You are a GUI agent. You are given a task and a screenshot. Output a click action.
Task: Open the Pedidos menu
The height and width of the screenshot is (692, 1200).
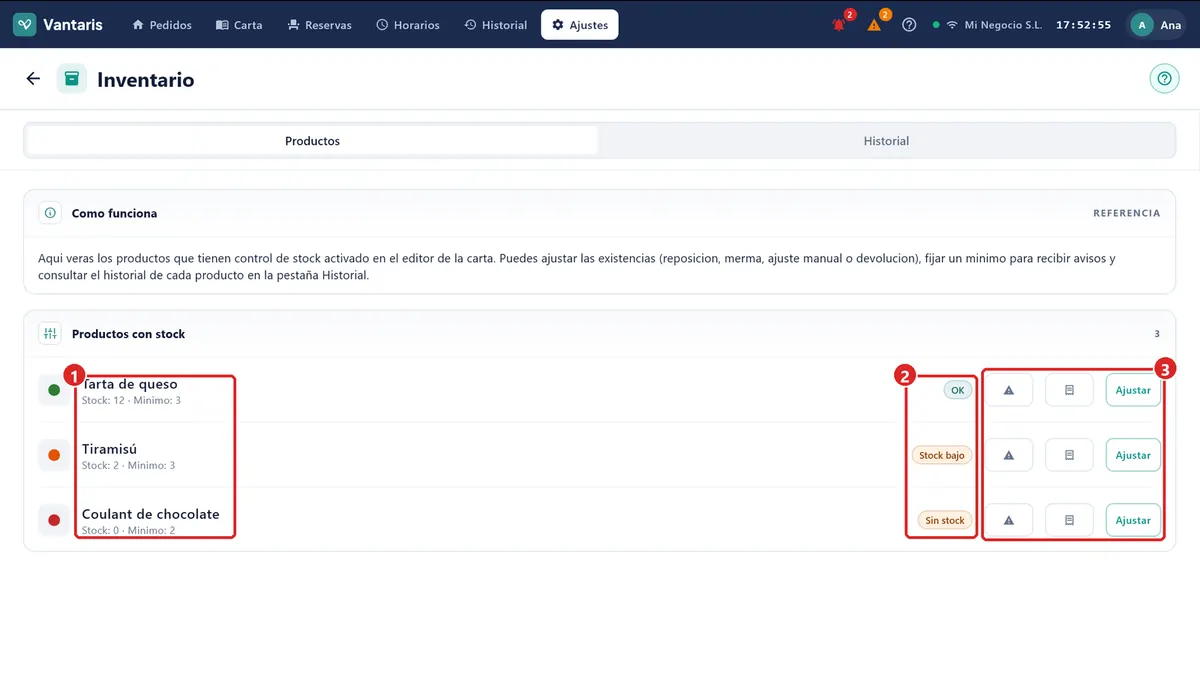(x=162, y=25)
